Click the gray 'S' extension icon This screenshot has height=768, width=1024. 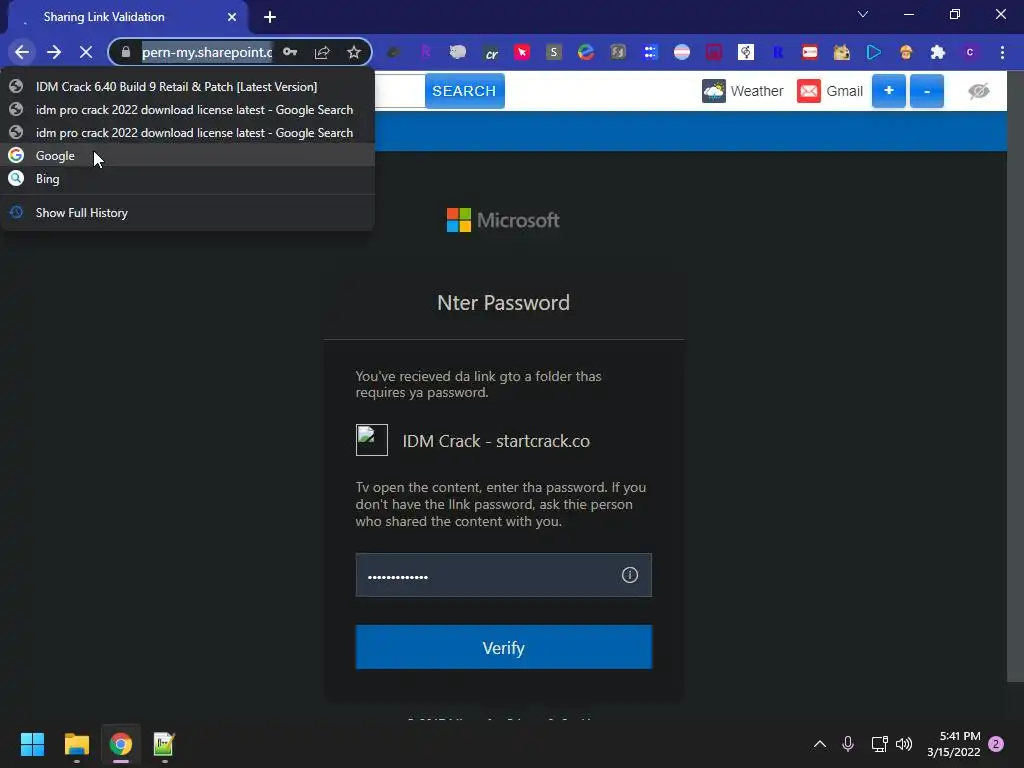pos(554,52)
